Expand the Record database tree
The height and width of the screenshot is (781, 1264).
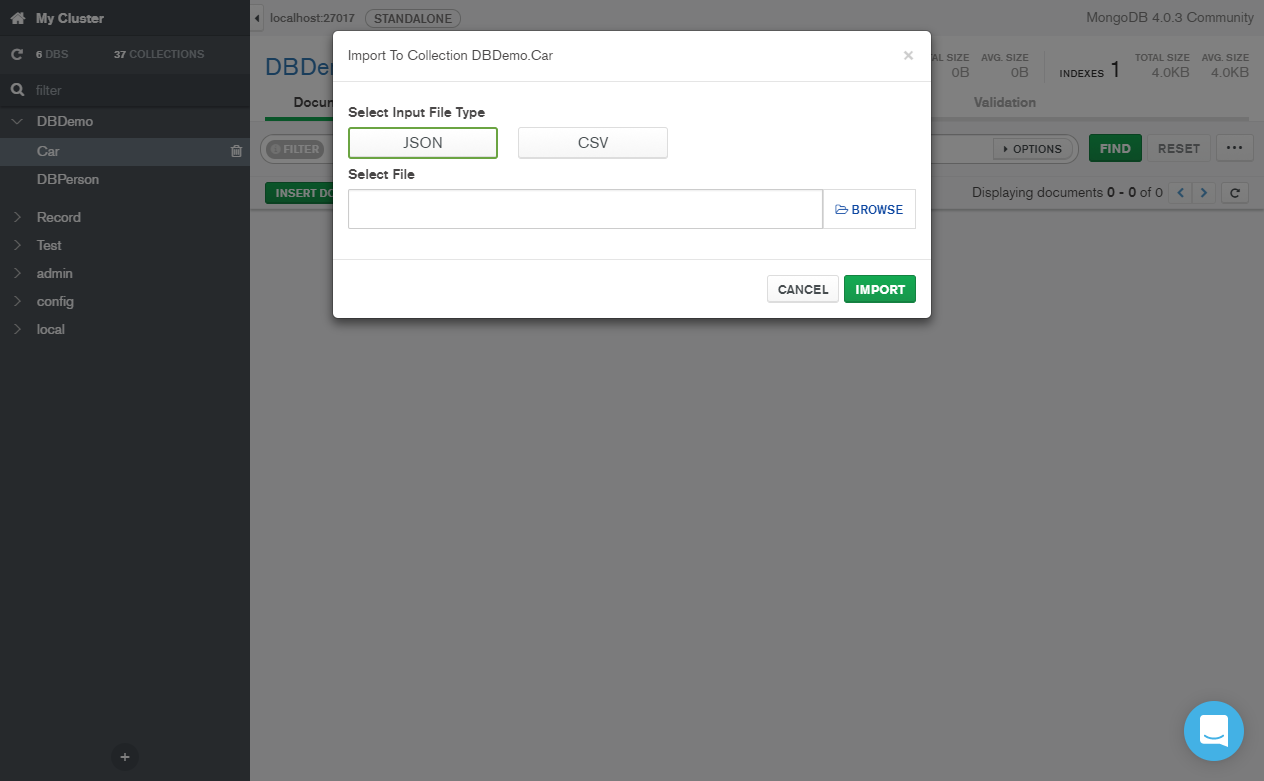tap(17, 217)
